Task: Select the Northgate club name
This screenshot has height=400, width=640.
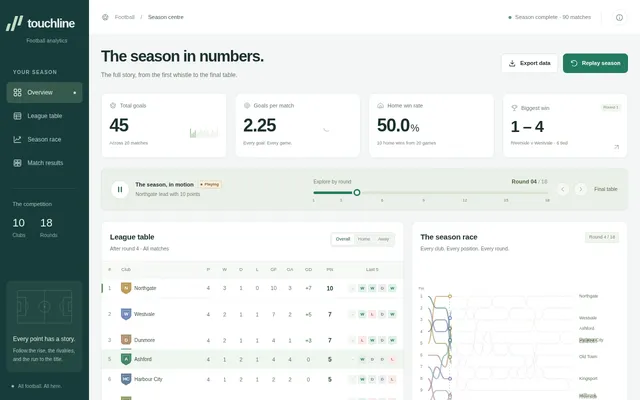Action: (x=145, y=288)
